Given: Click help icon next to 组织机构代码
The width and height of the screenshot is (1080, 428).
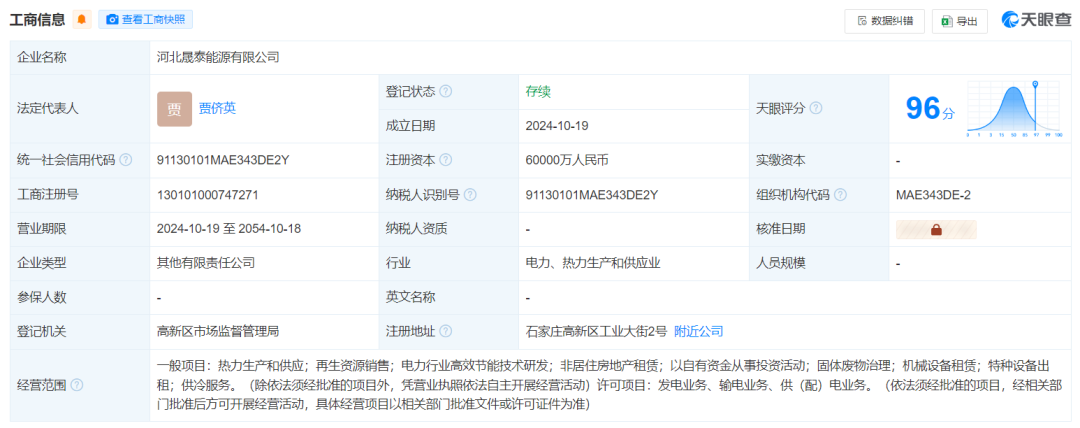Looking at the screenshot, I should (840, 194).
